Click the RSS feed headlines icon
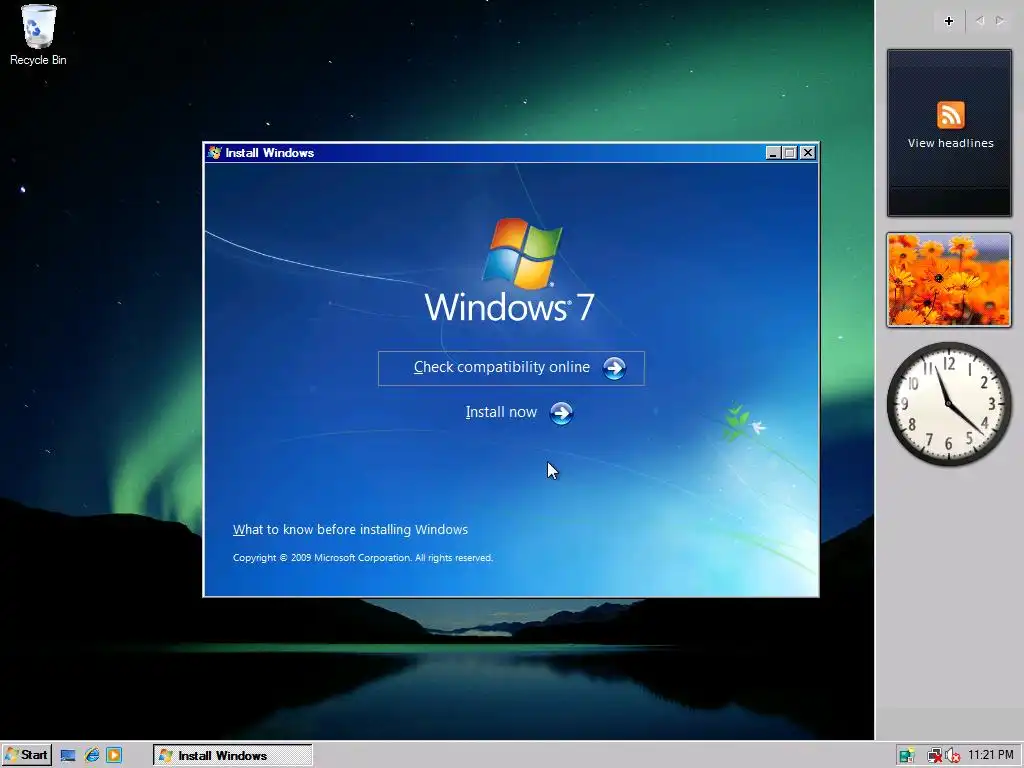The height and width of the screenshot is (768, 1024). click(x=950, y=115)
